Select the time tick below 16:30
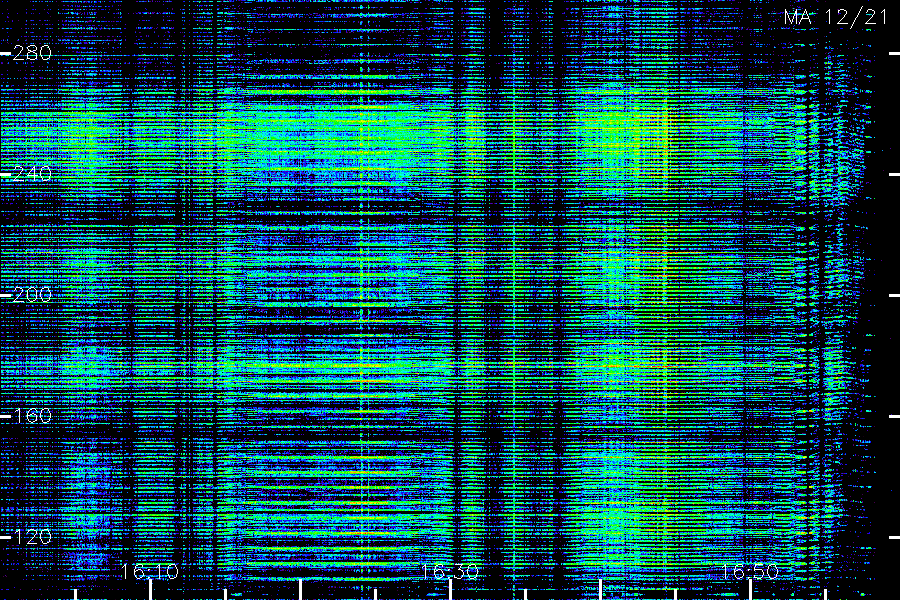This screenshot has height=600, width=900. [x=451, y=590]
